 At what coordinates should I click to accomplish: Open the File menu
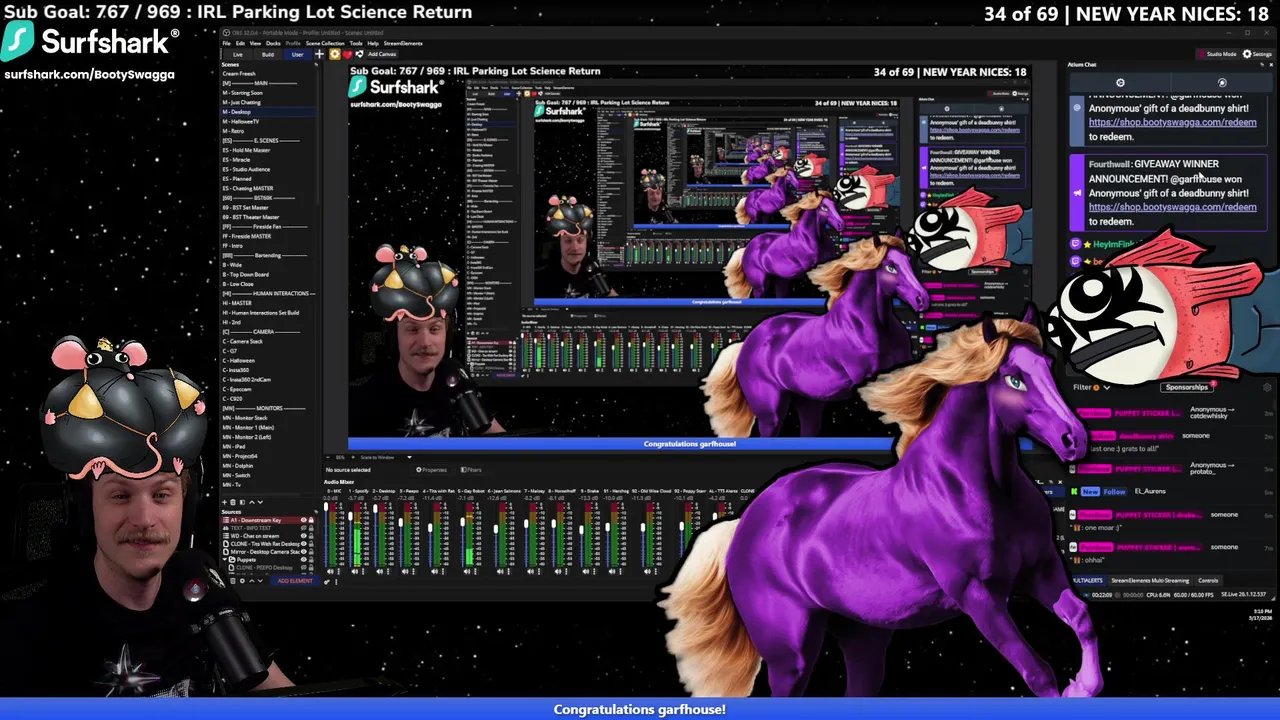[227, 43]
